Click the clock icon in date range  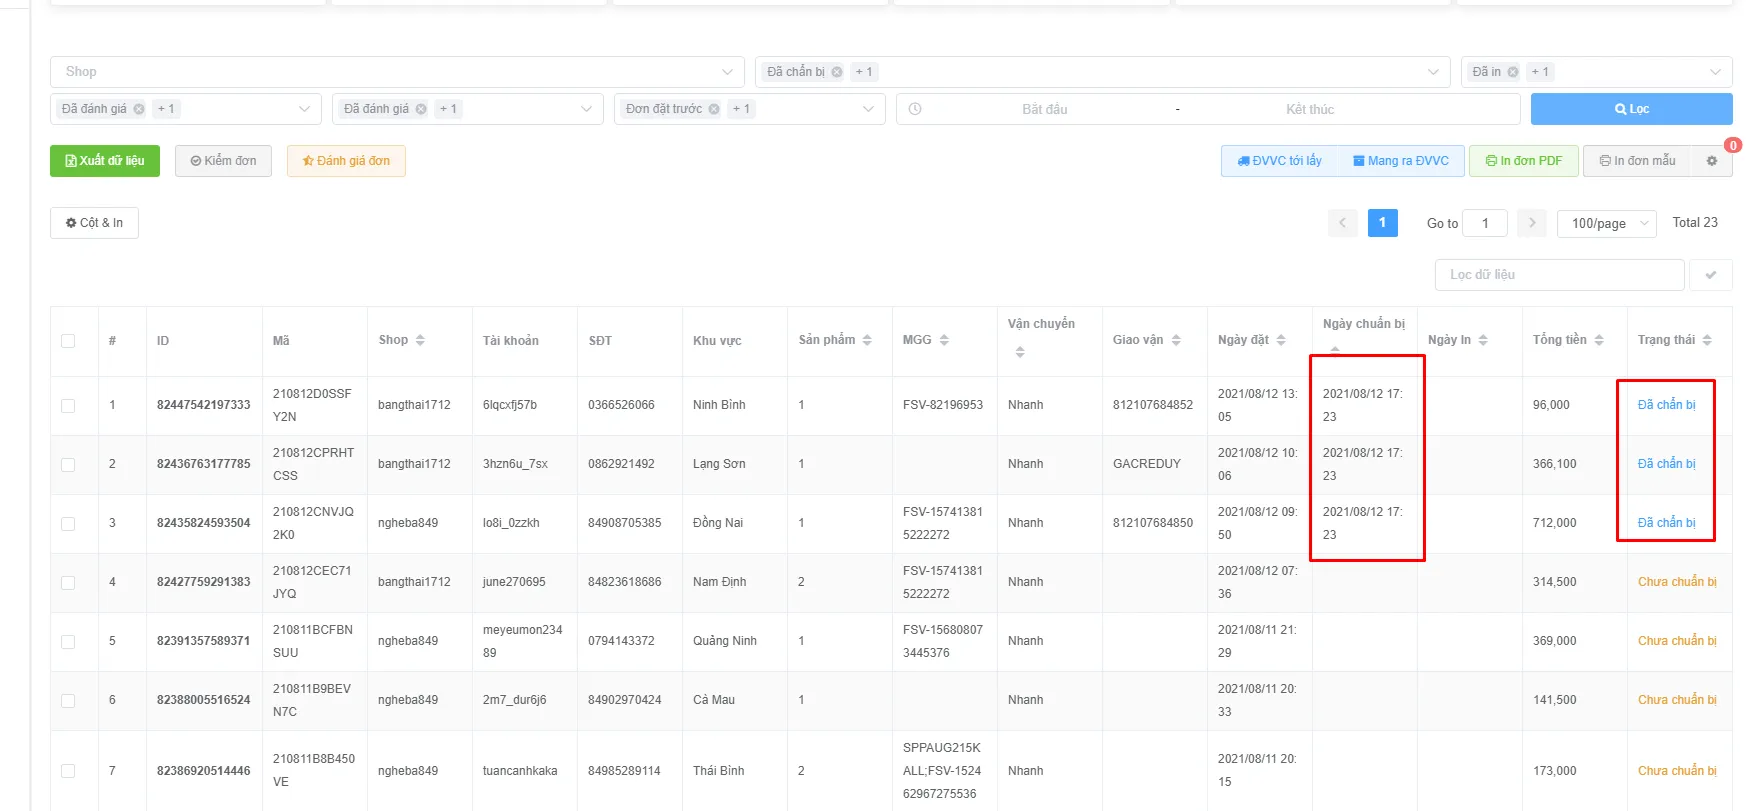915,109
